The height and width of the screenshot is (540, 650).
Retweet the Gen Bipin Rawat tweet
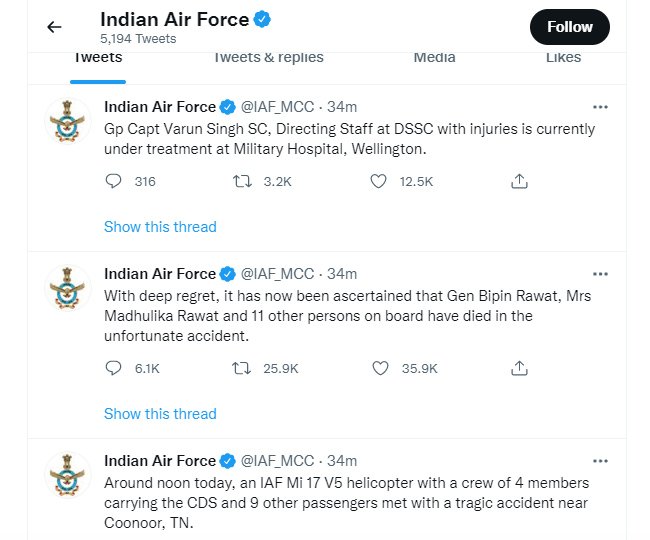pyautogui.click(x=241, y=368)
